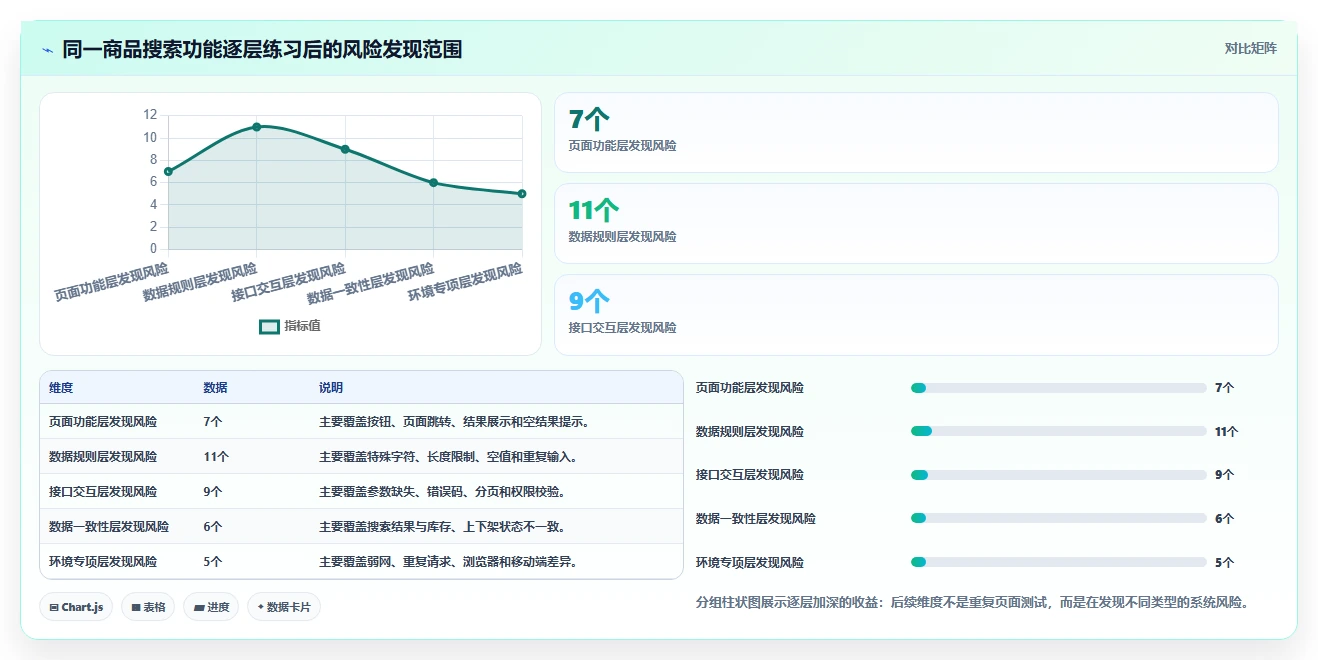Click the footer note starting with 分组柱状图展示
This screenshot has width=1318, height=660.
pyautogui.click(x=973, y=602)
